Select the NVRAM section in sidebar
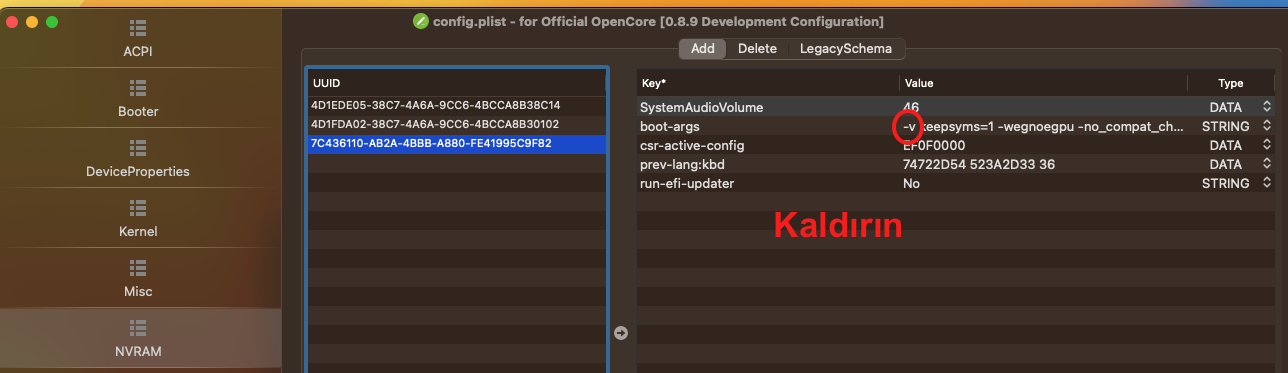The height and width of the screenshot is (373, 1288). [138, 339]
